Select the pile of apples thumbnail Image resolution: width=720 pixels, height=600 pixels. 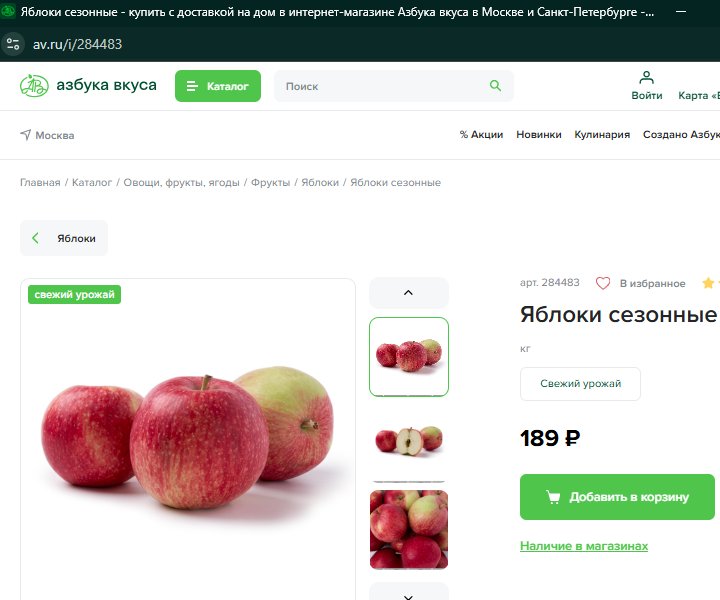(x=409, y=529)
